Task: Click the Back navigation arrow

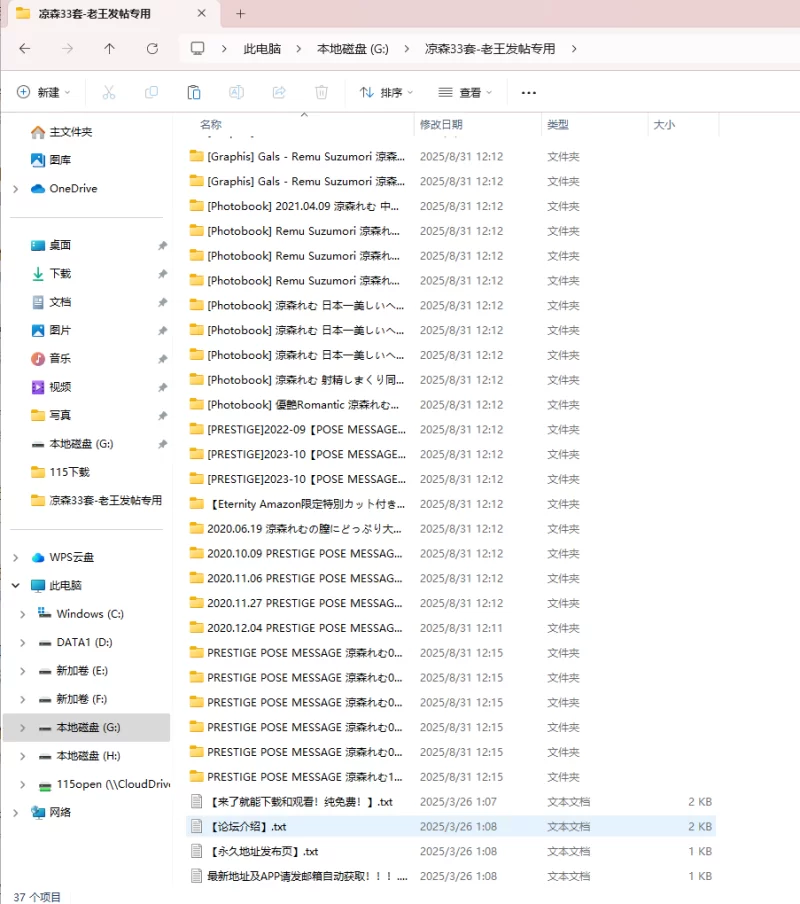Action: pyautogui.click(x=25, y=49)
